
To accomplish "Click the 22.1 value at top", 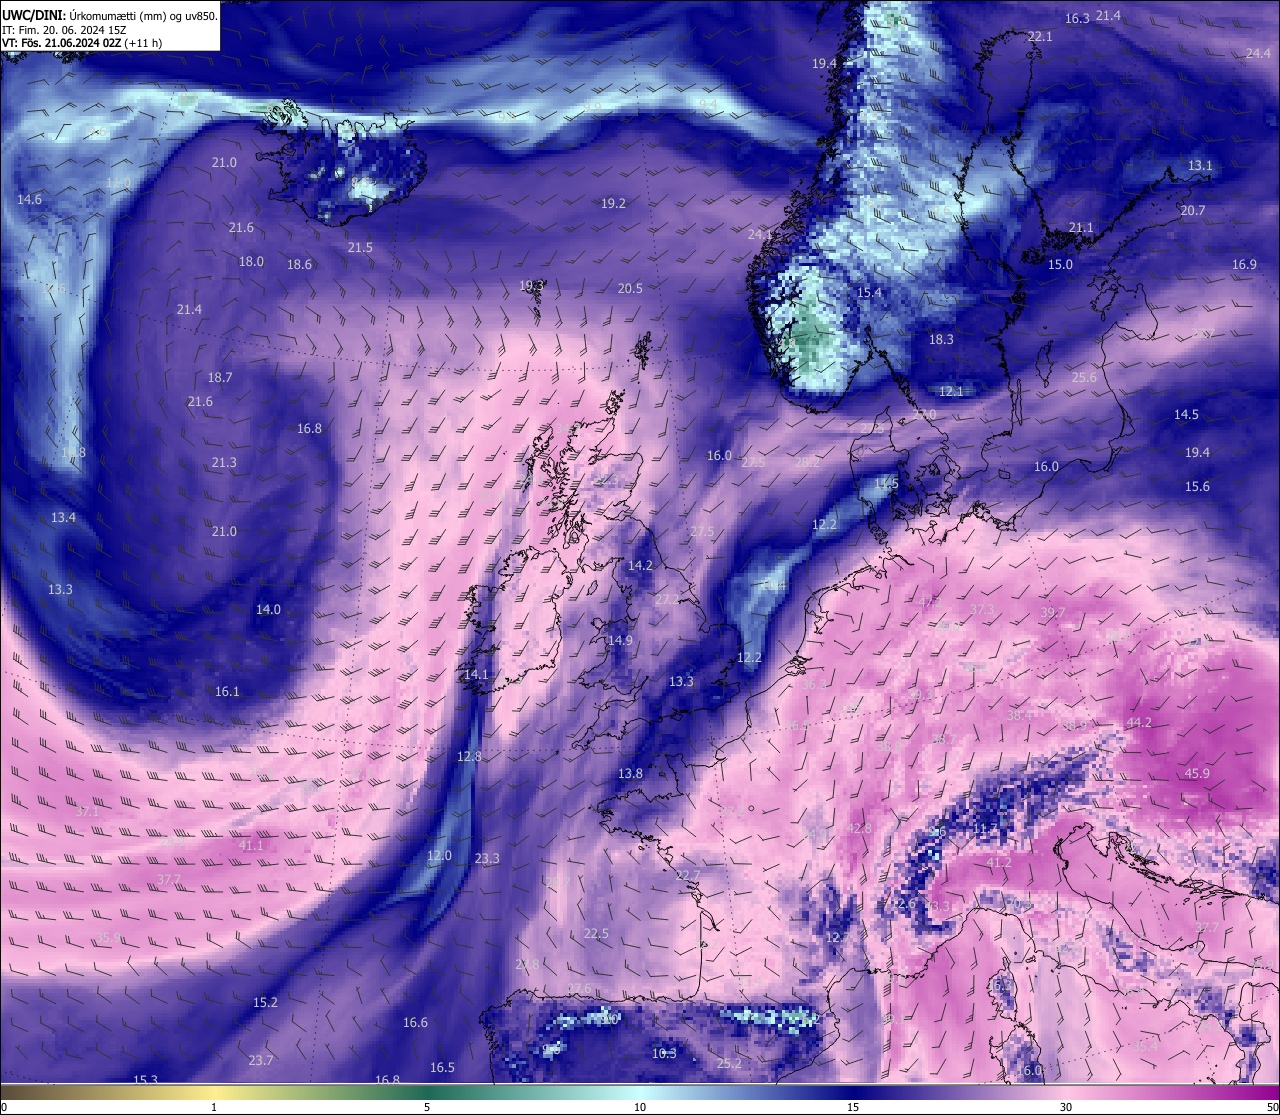I will (x=1040, y=36).
